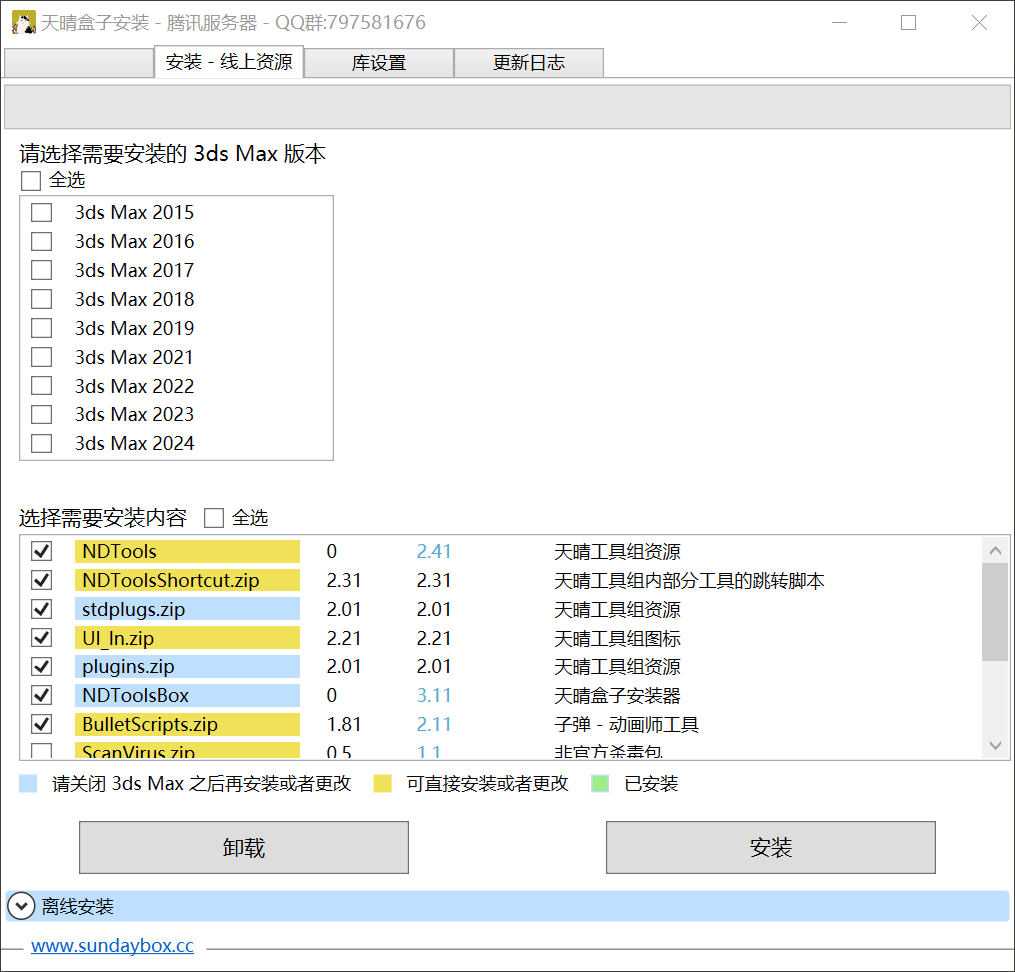Check the 3ds Max 2024 box
Viewport: 1015px width, 972px height.
41,443
